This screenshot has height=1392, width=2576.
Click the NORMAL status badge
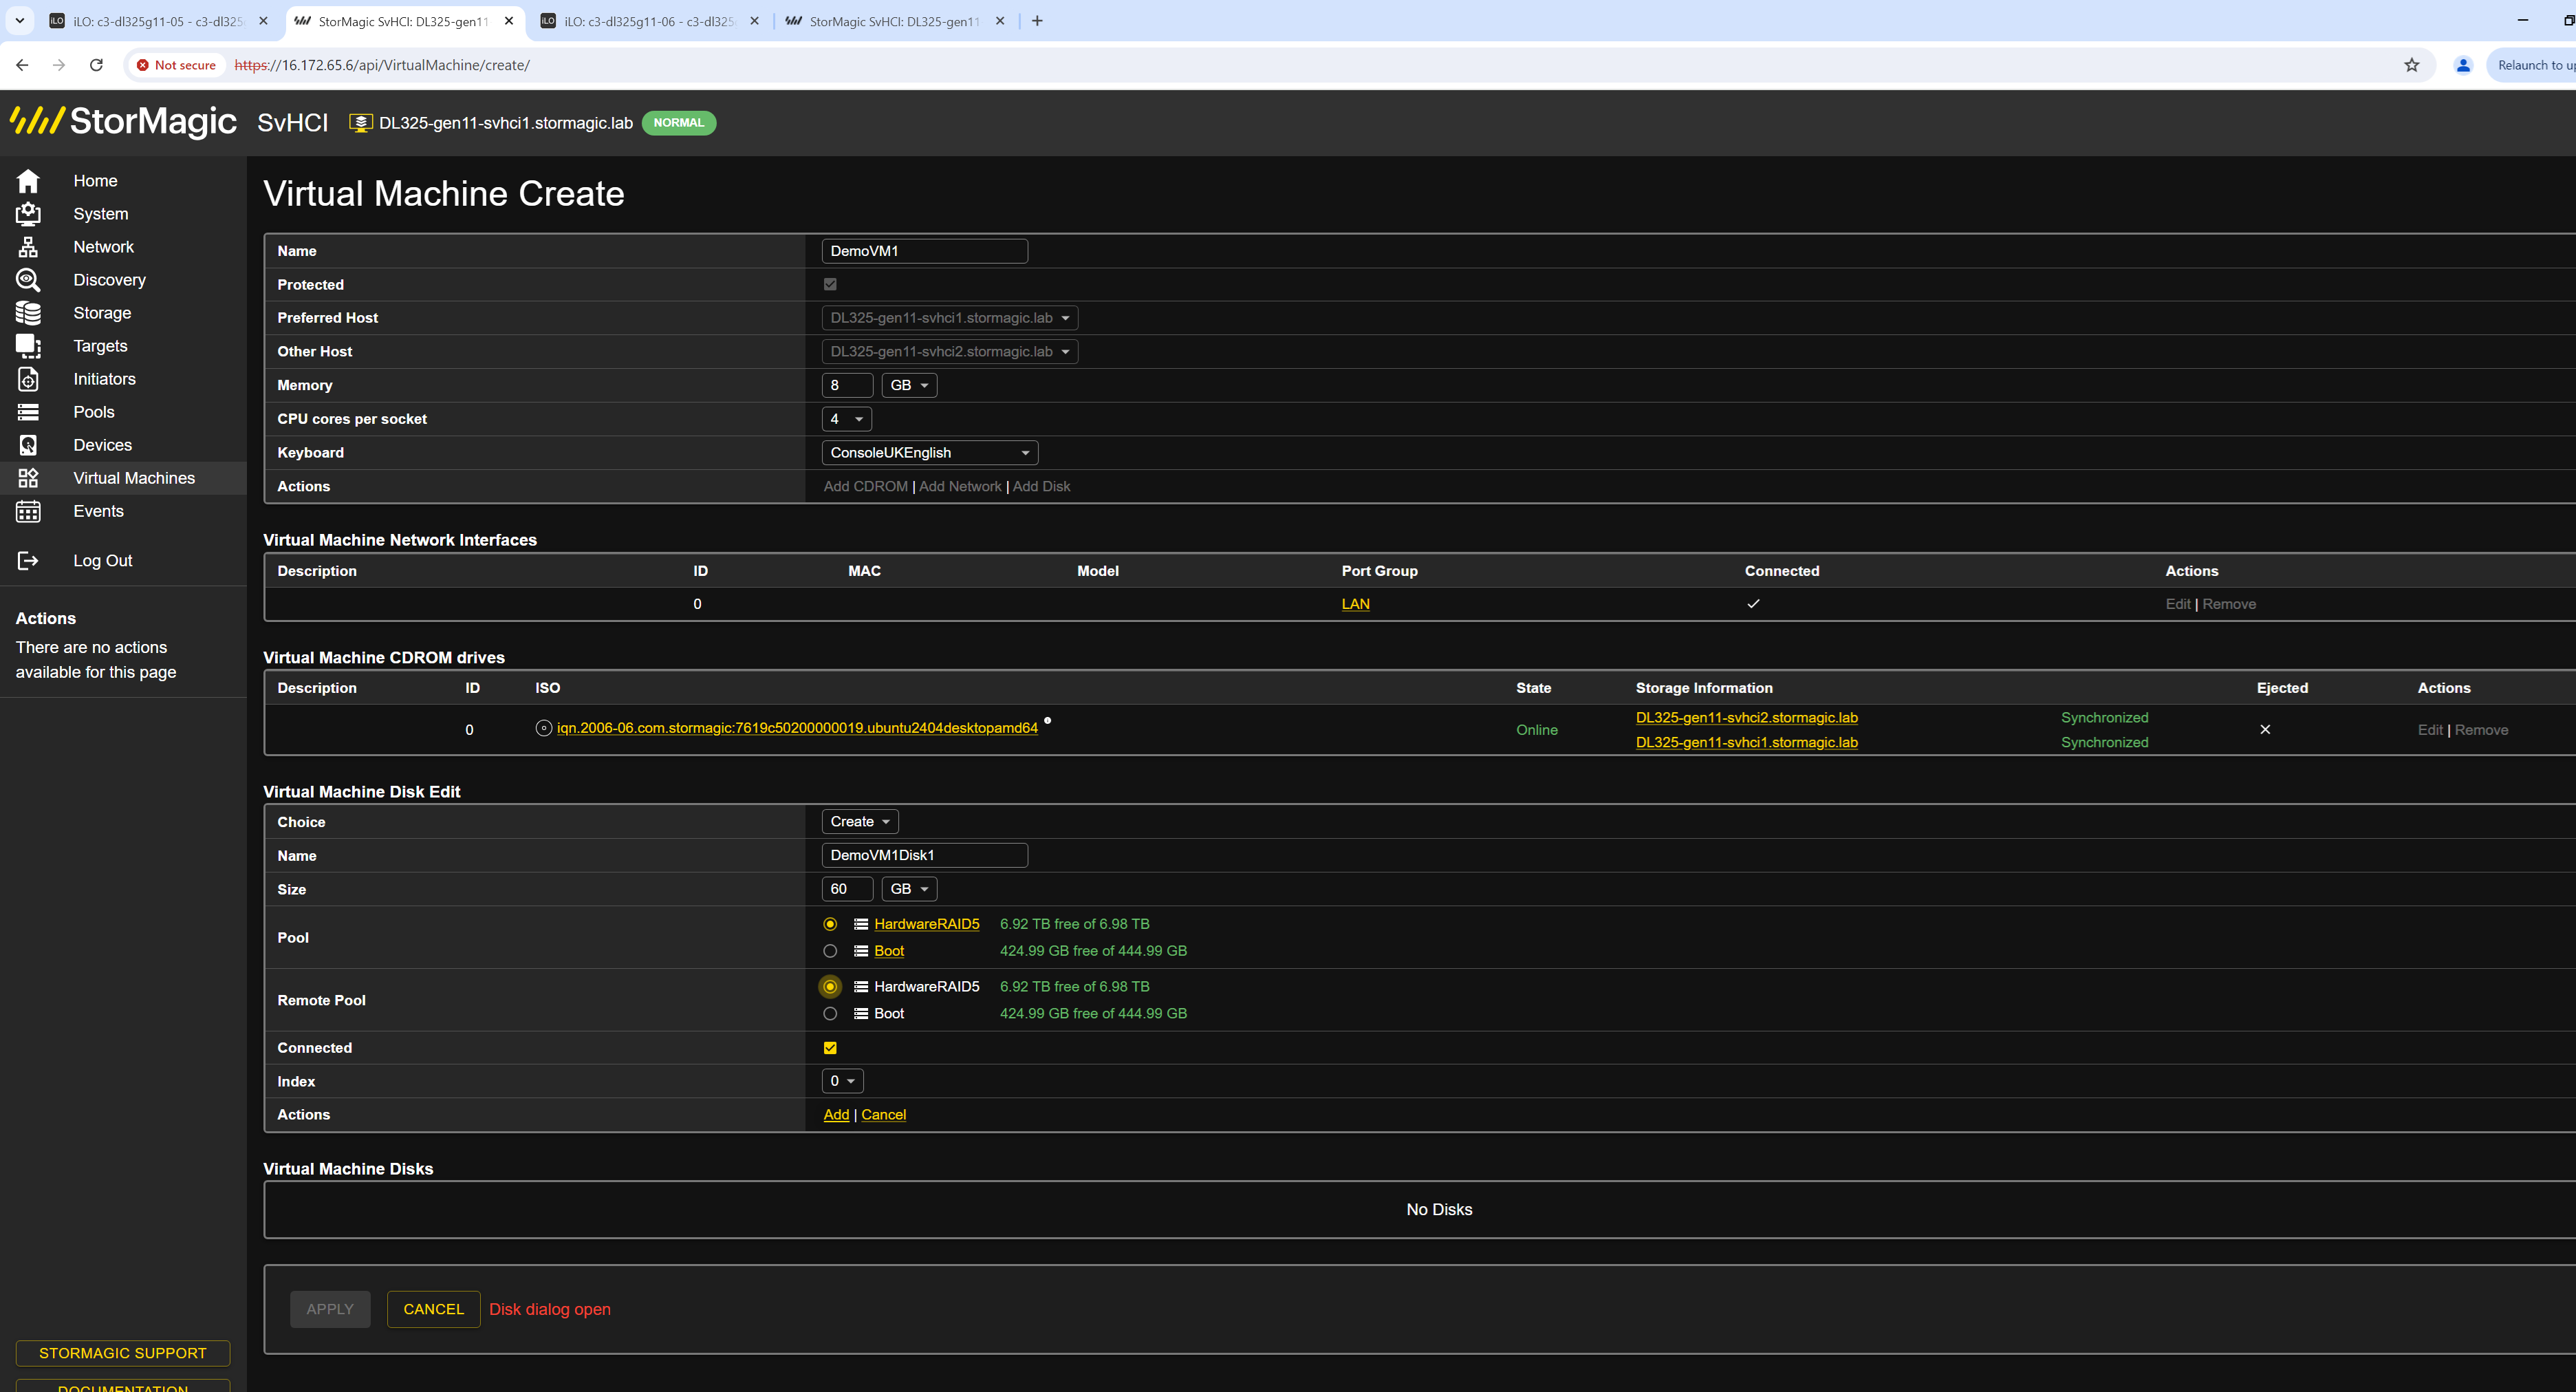tap(679, 123)
